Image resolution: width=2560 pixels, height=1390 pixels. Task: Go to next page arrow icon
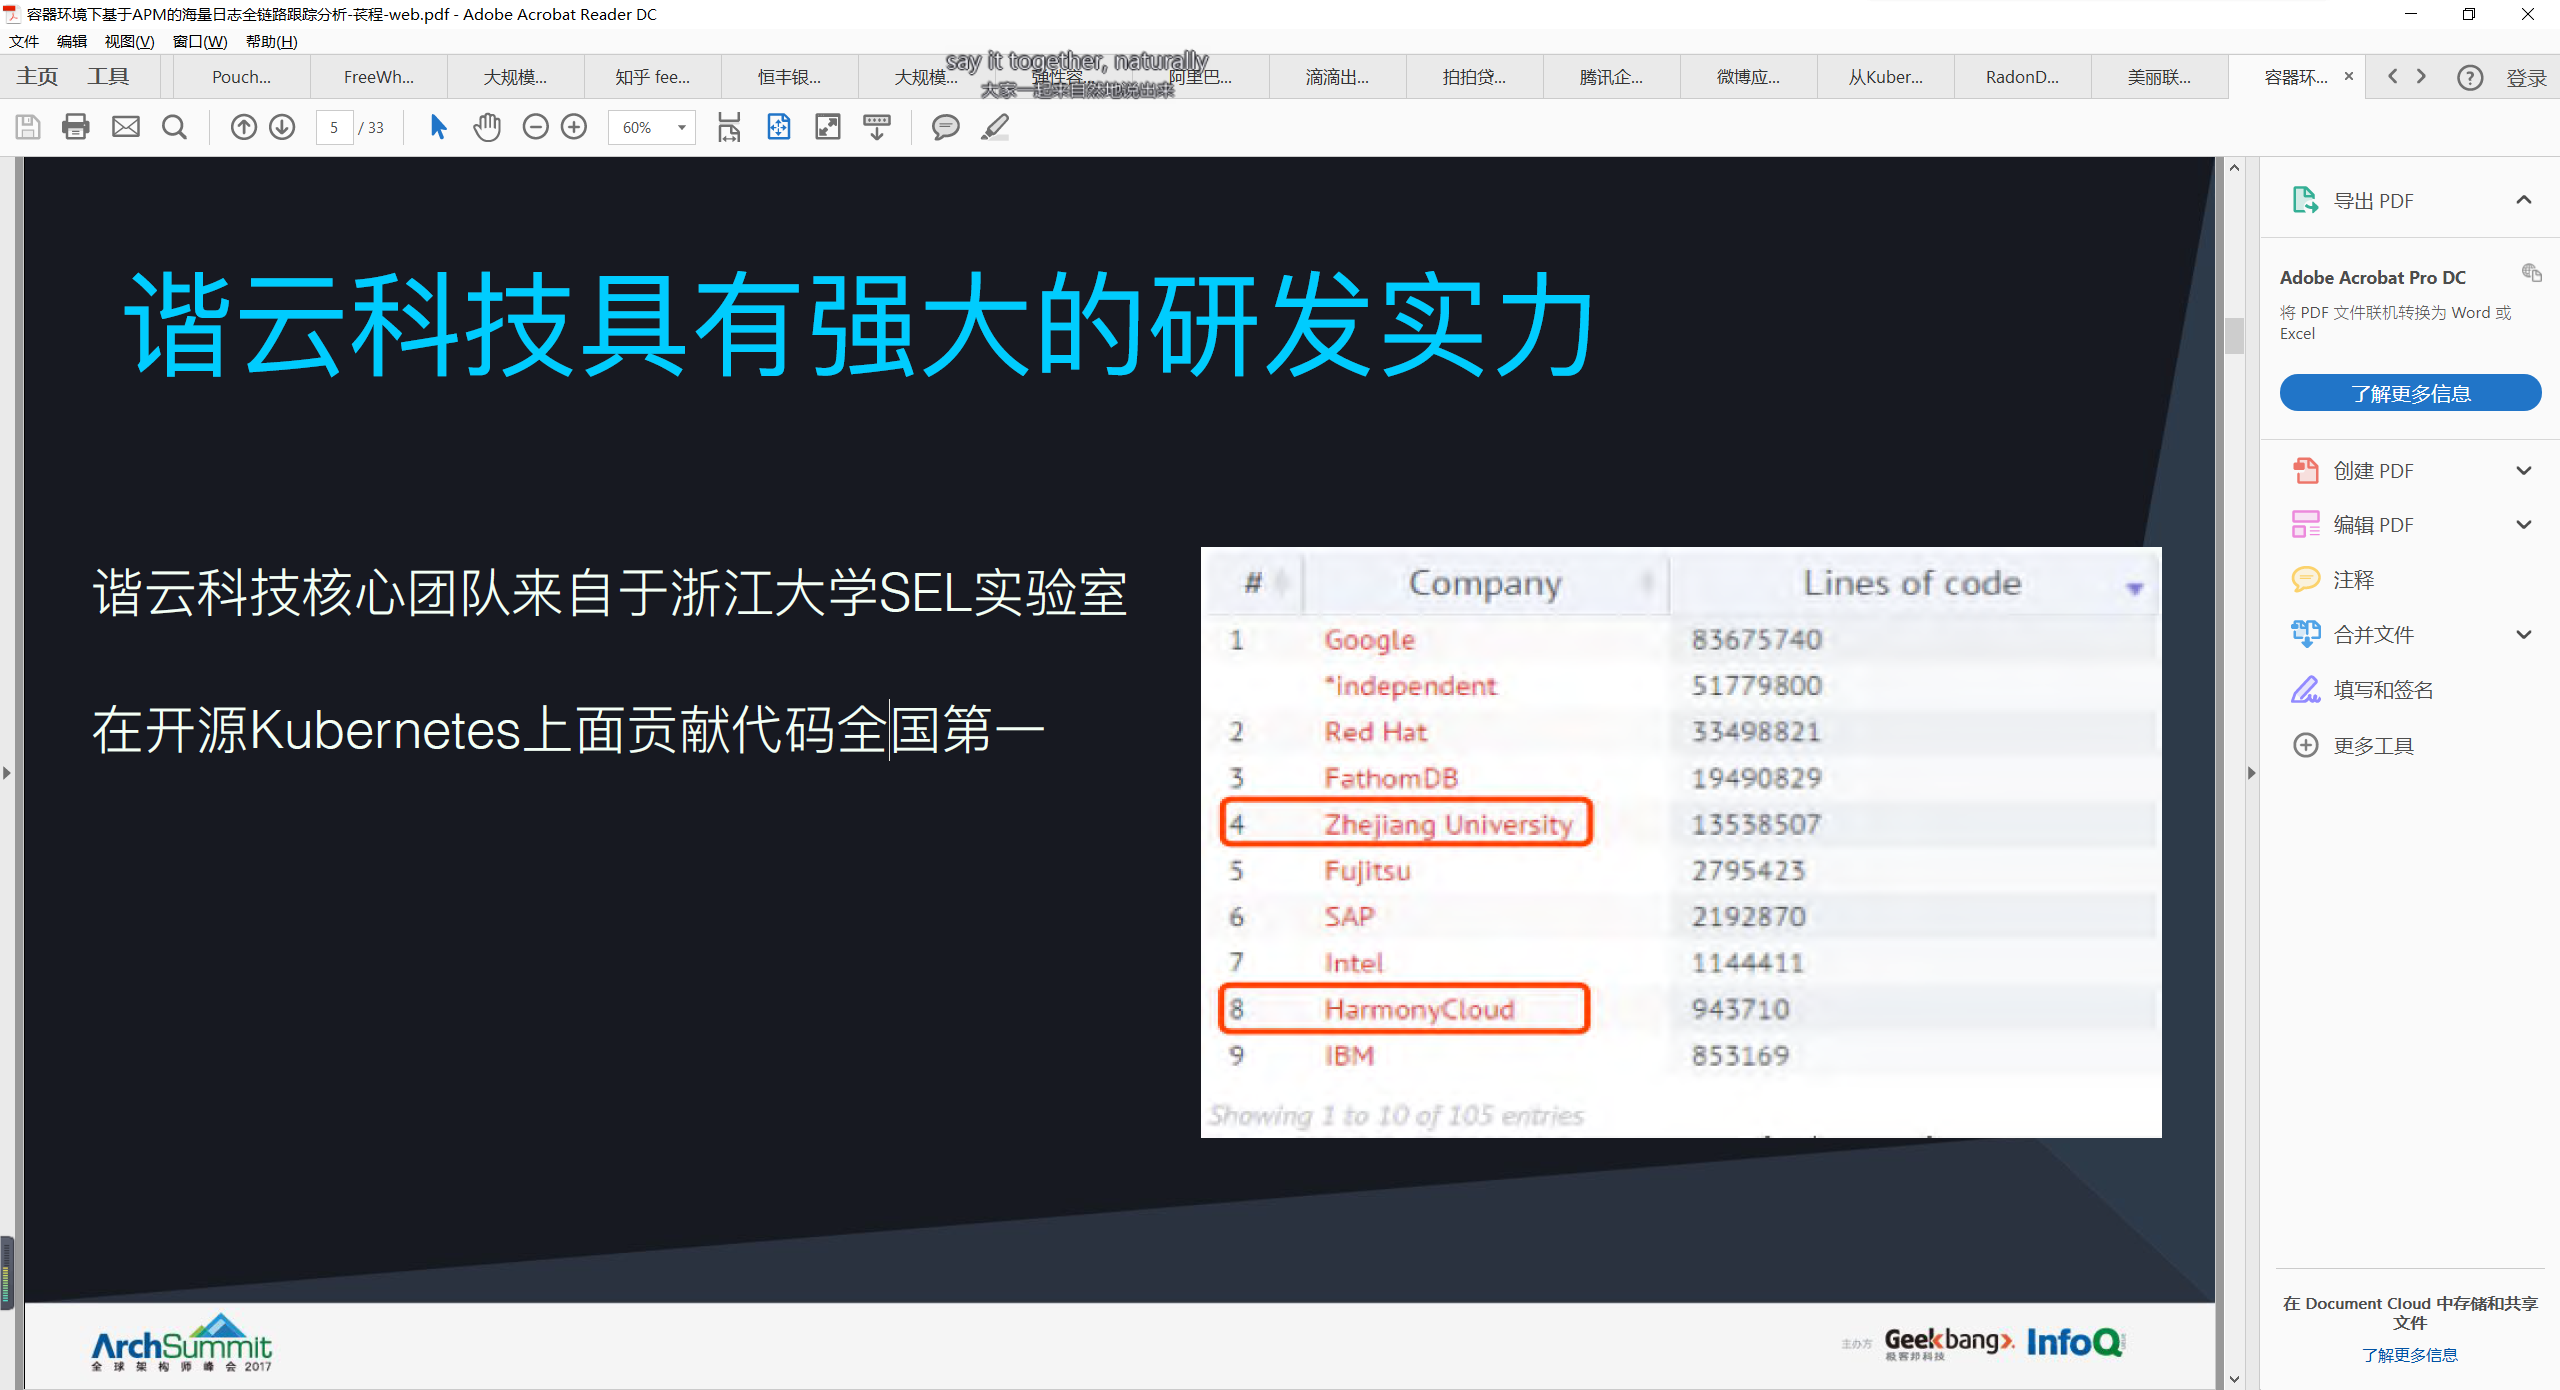283,127
